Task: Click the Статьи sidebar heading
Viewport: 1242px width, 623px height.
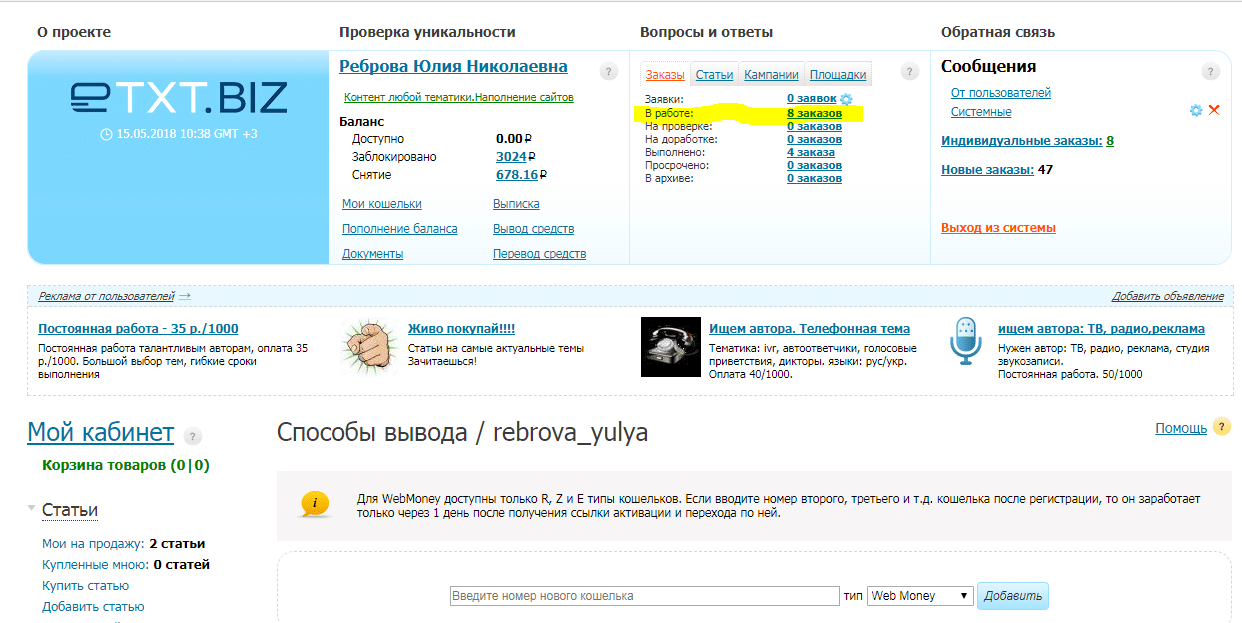Action: pos(70,510)
